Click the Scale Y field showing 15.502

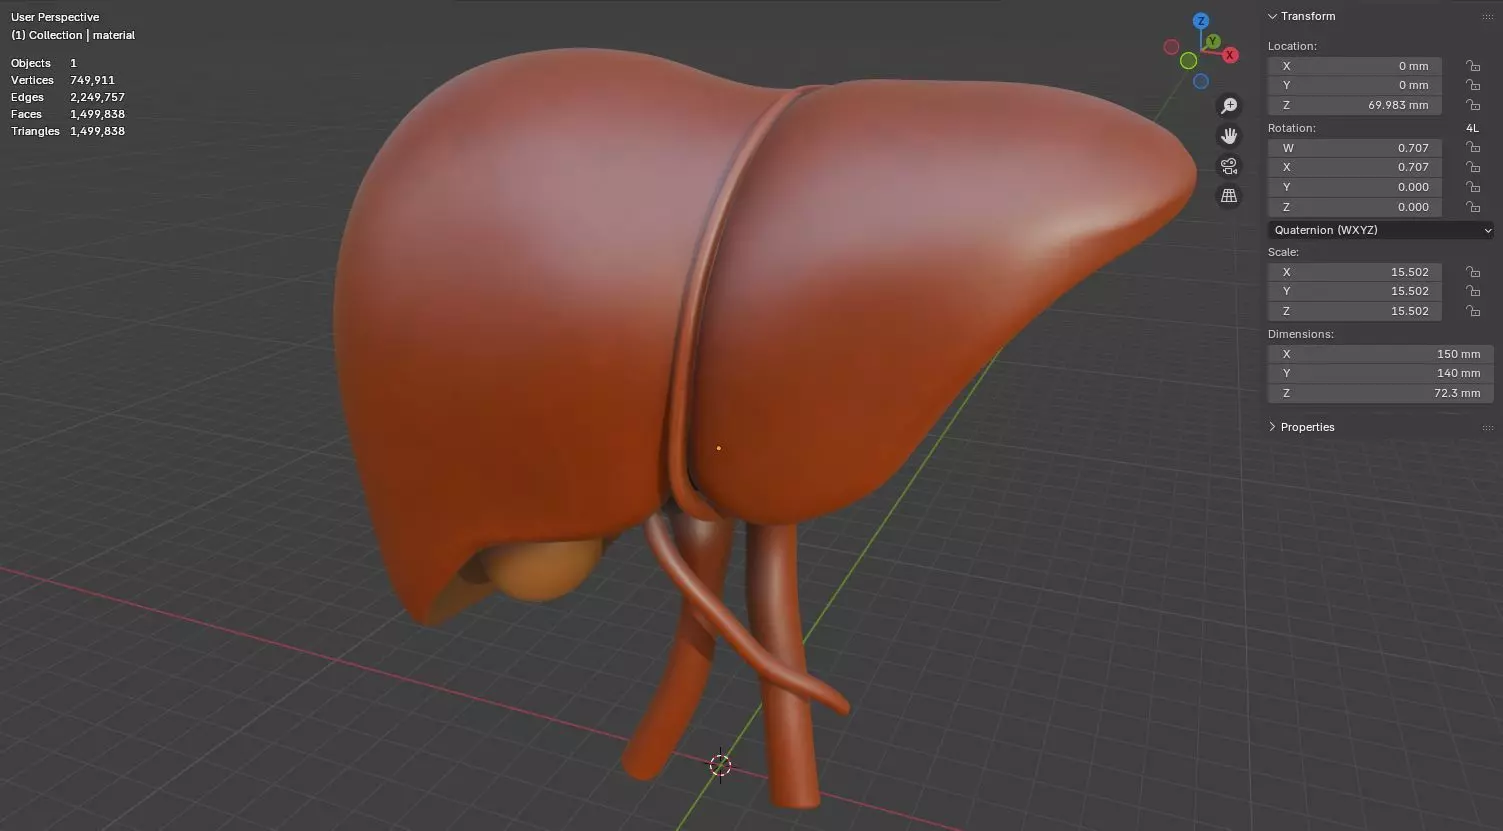pyautogui.click(x=1355, y=291)
